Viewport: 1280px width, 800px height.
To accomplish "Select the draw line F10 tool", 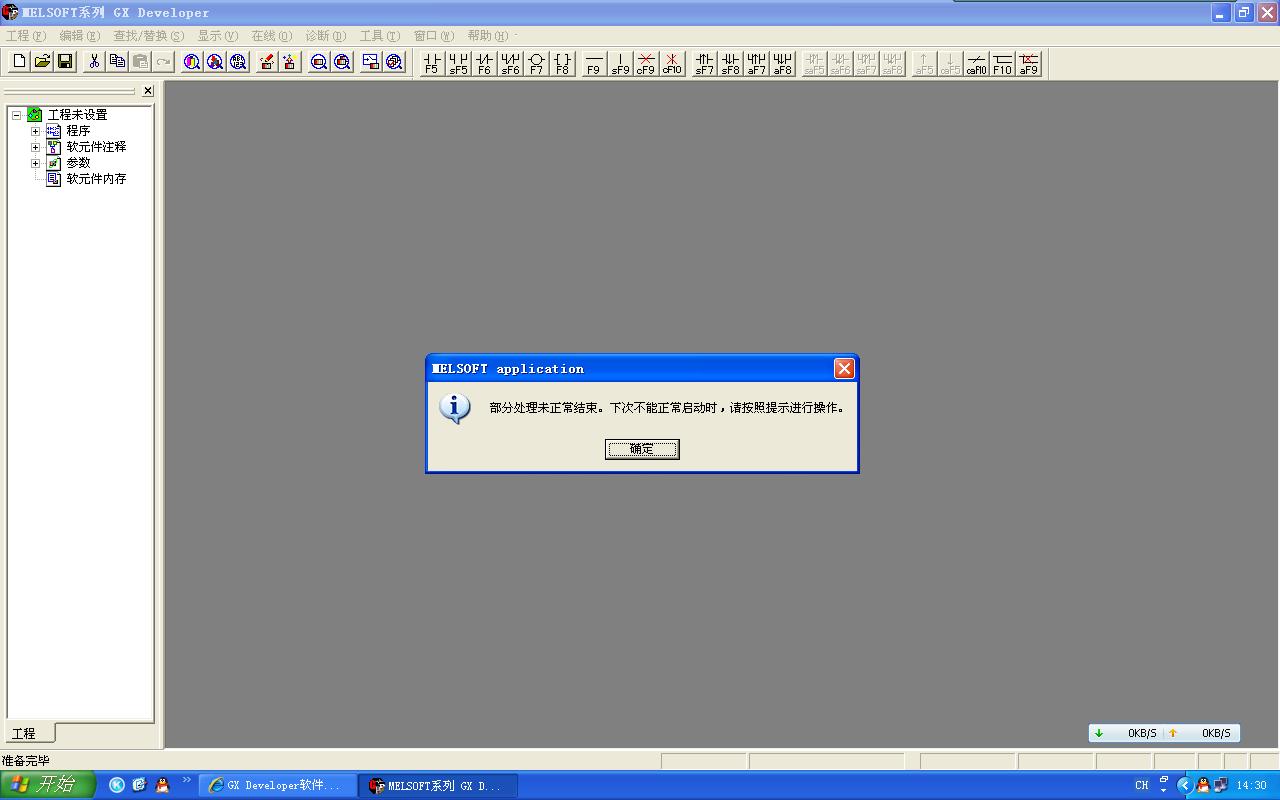I will click(x=1002, y=64).
